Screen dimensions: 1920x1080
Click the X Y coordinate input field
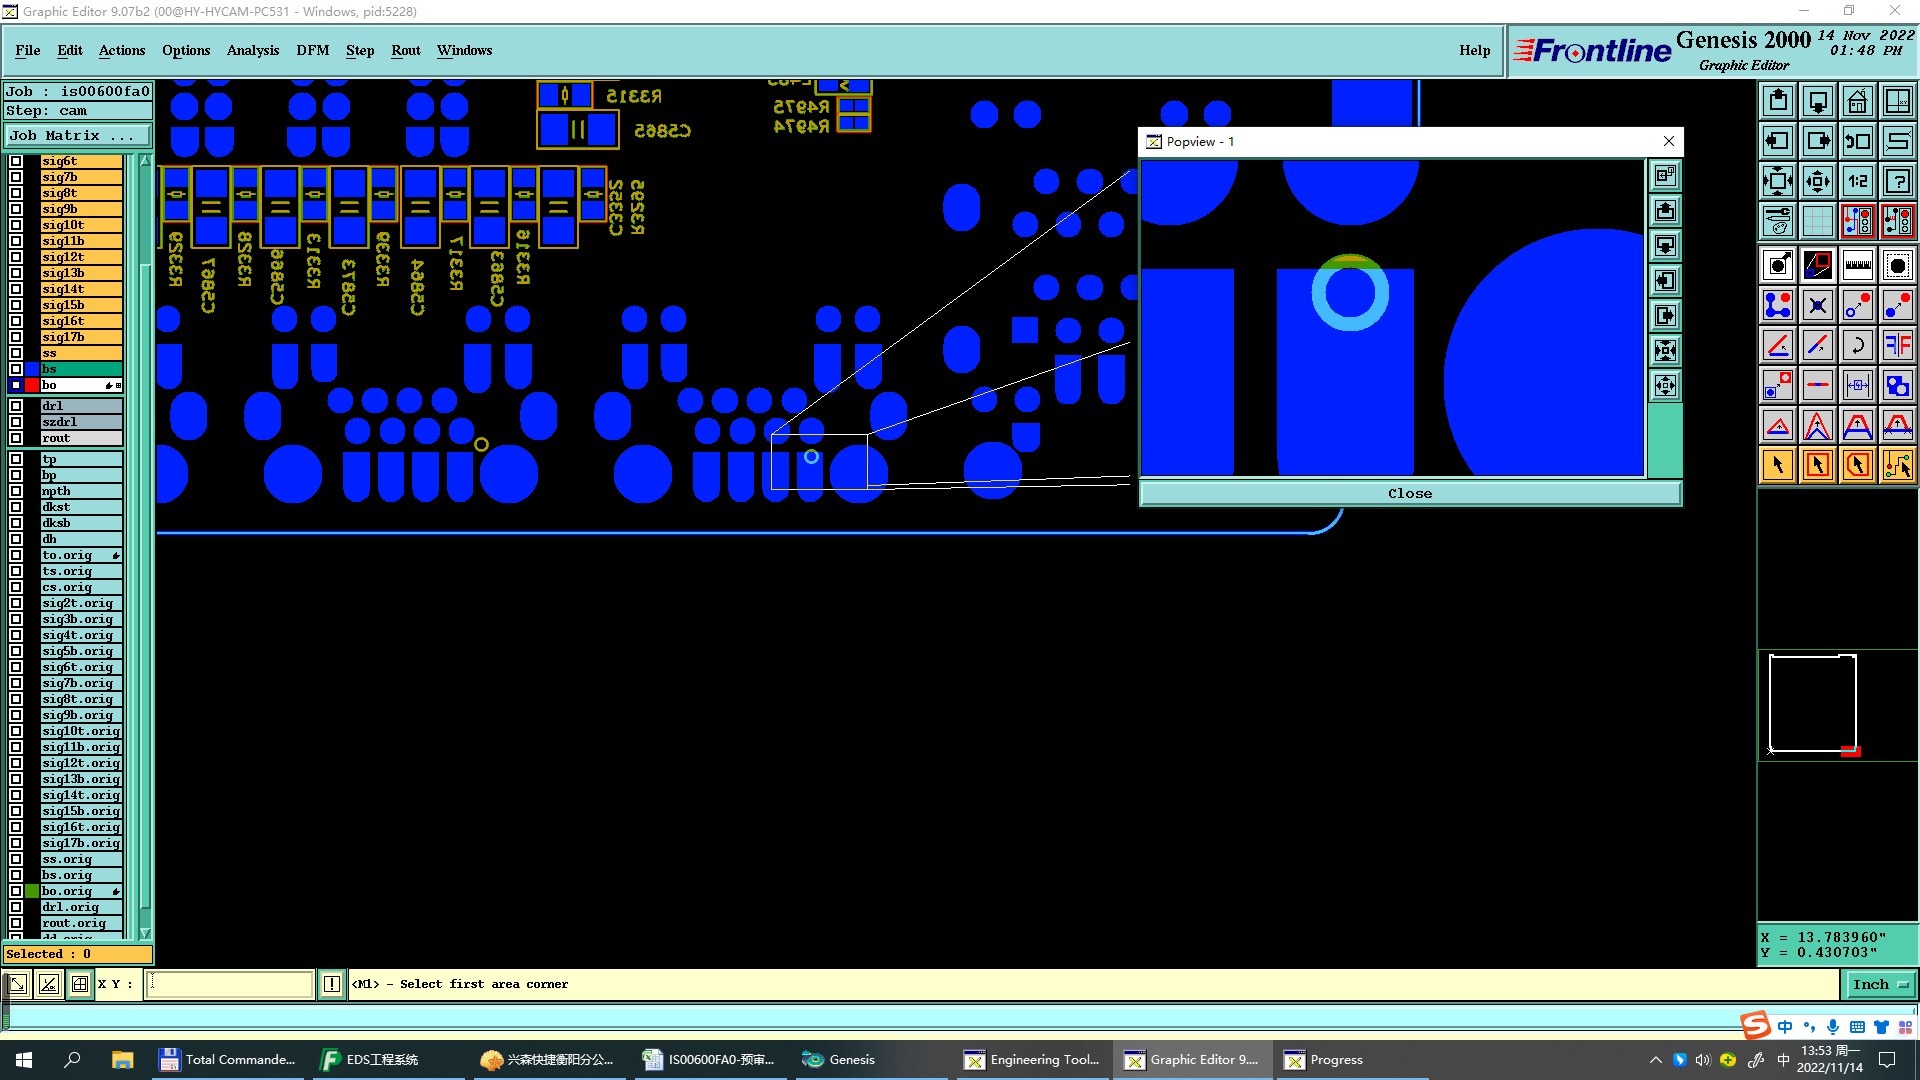click(x=230, y=984)
